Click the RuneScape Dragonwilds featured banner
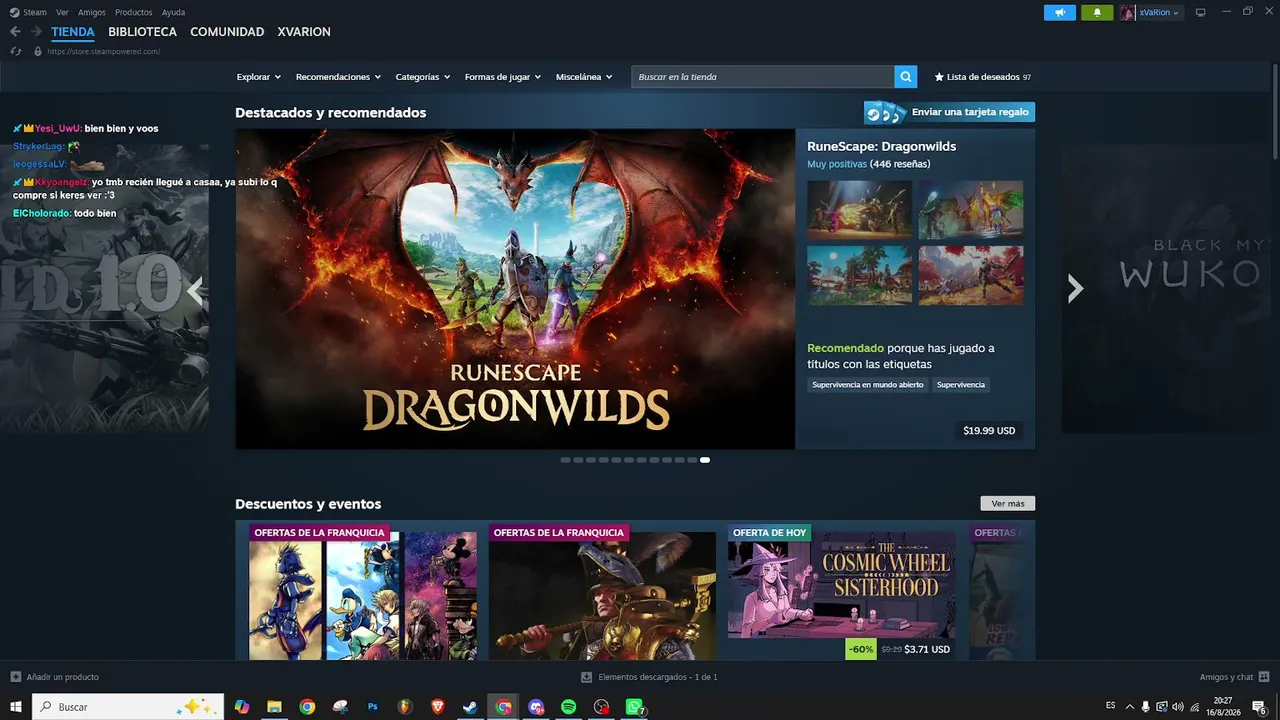1280x720 pixels. (515, 289)
